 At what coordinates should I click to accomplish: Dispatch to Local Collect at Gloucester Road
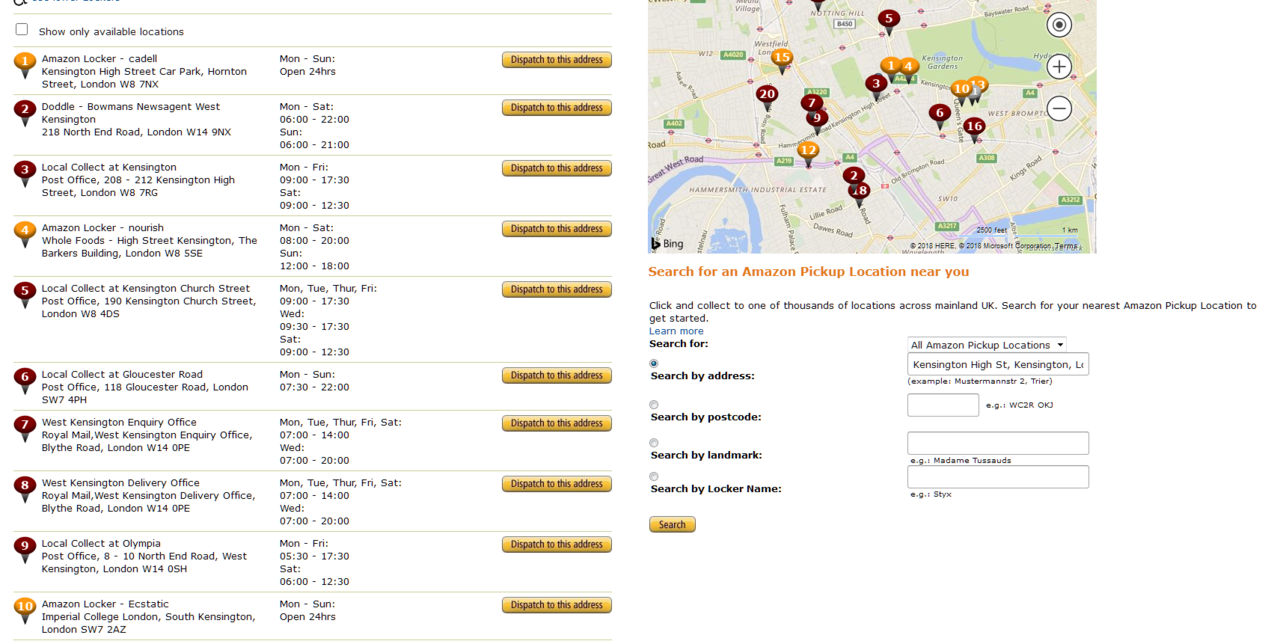pyautogui.click(x=557, y=376)
